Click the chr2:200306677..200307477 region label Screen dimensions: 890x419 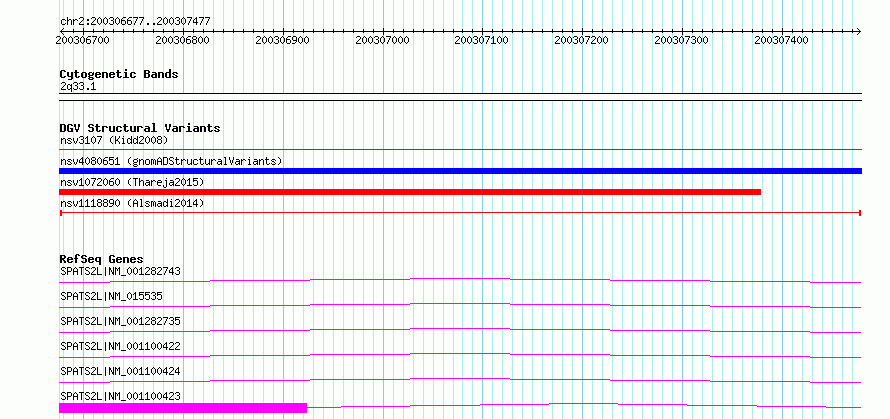point(135,21)
